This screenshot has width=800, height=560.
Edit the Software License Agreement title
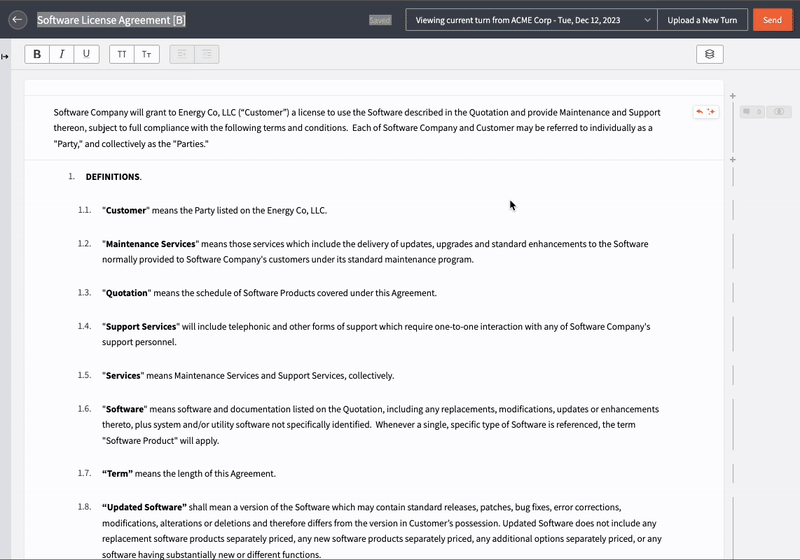point(111,20)
